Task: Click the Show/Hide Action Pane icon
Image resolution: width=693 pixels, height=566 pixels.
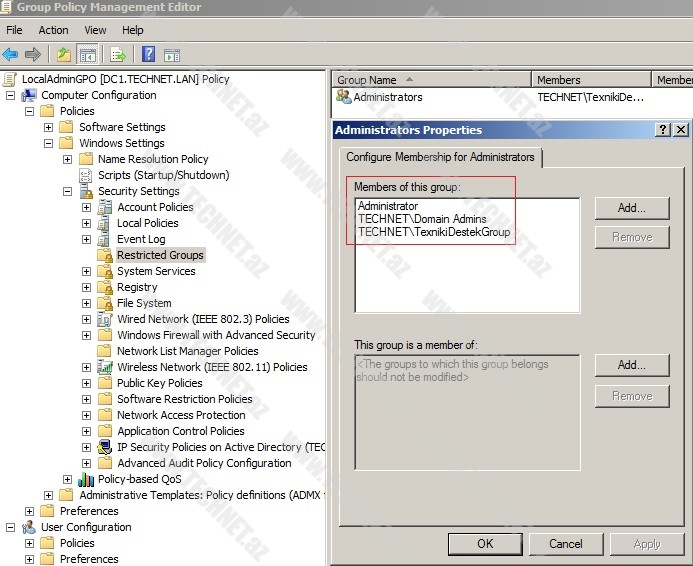Action: click(172, 55)
